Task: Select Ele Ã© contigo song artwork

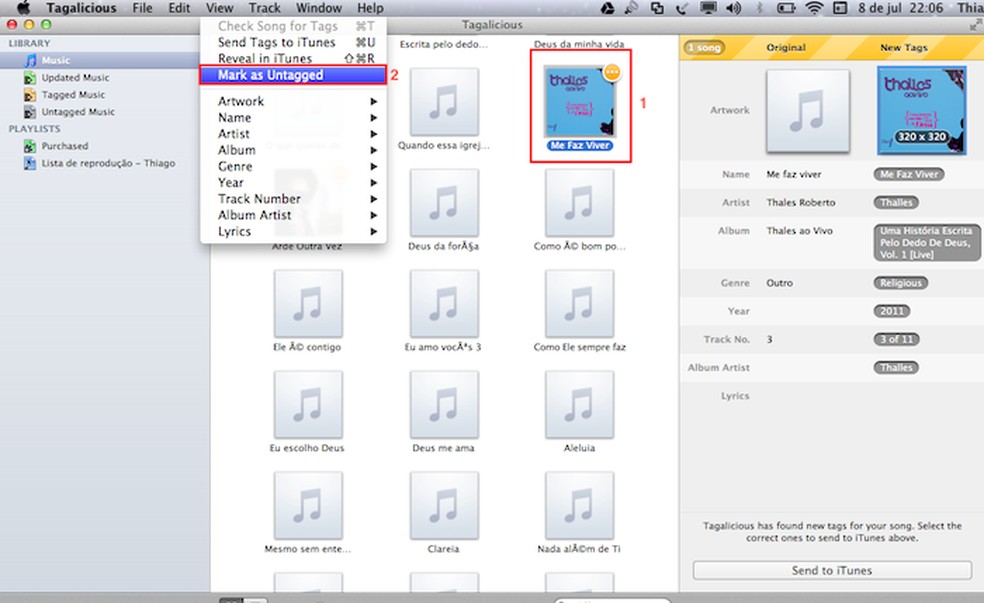Action: pos(308,304)
